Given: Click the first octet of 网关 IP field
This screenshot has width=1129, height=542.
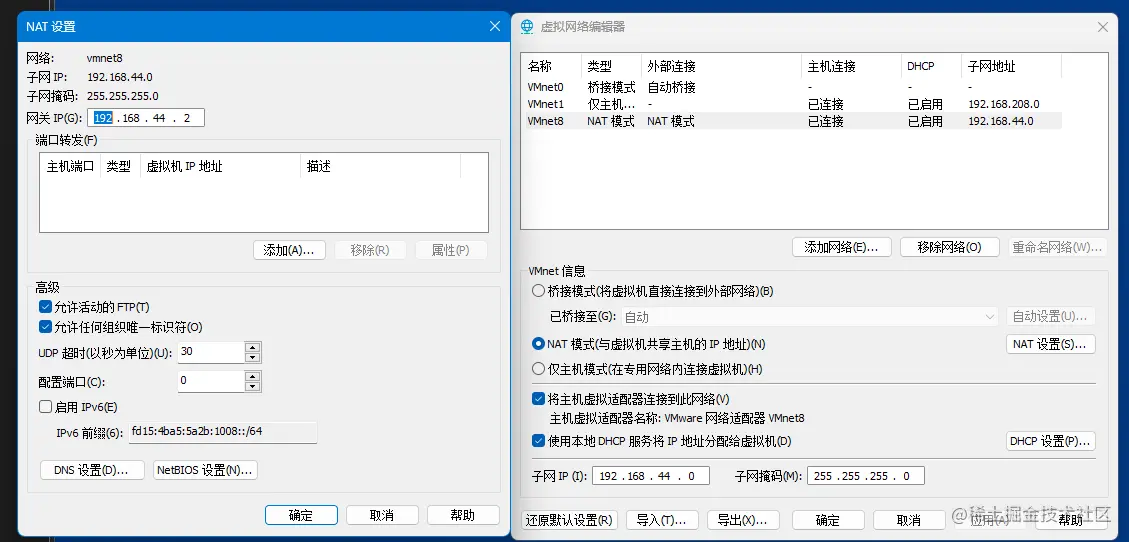Looking at the screenshot, I should pyautogui.click(x=104, y=118).
